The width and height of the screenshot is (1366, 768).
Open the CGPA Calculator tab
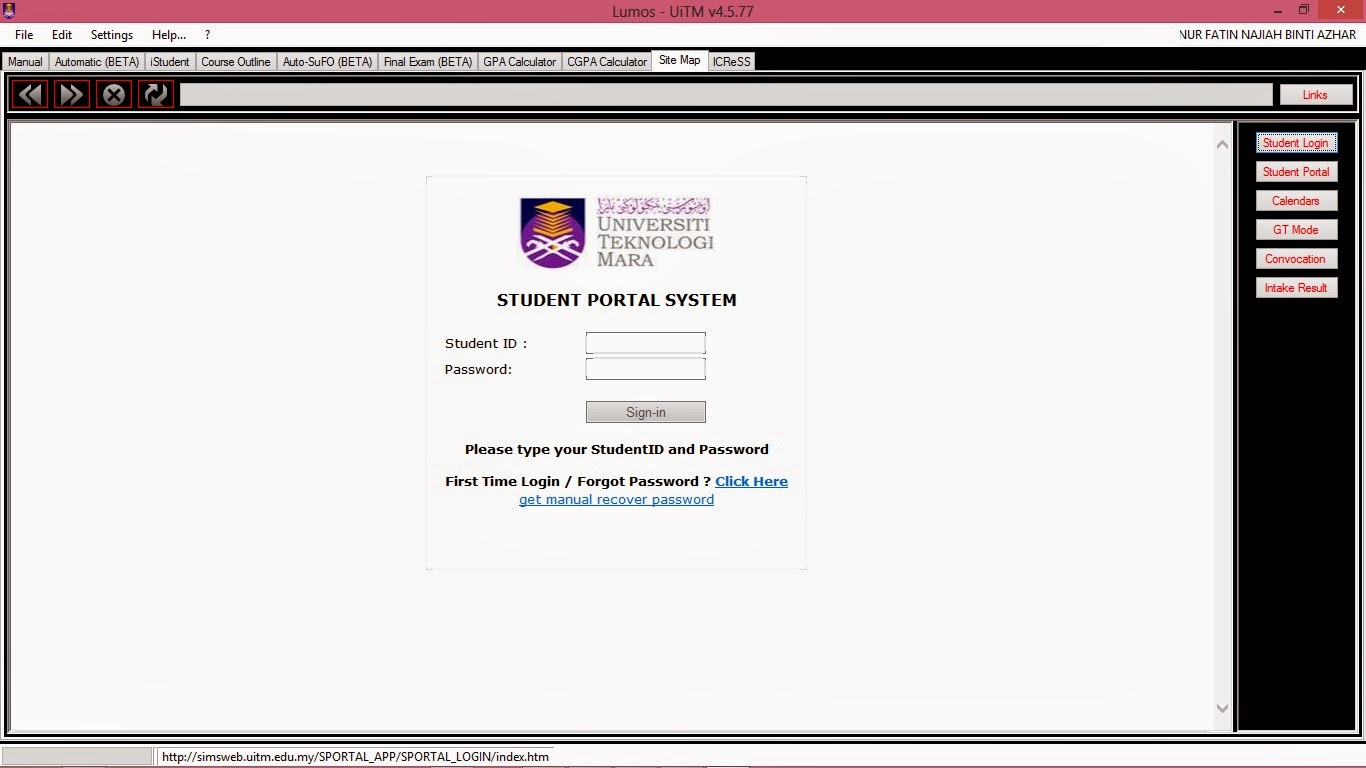tap(607, 62)
